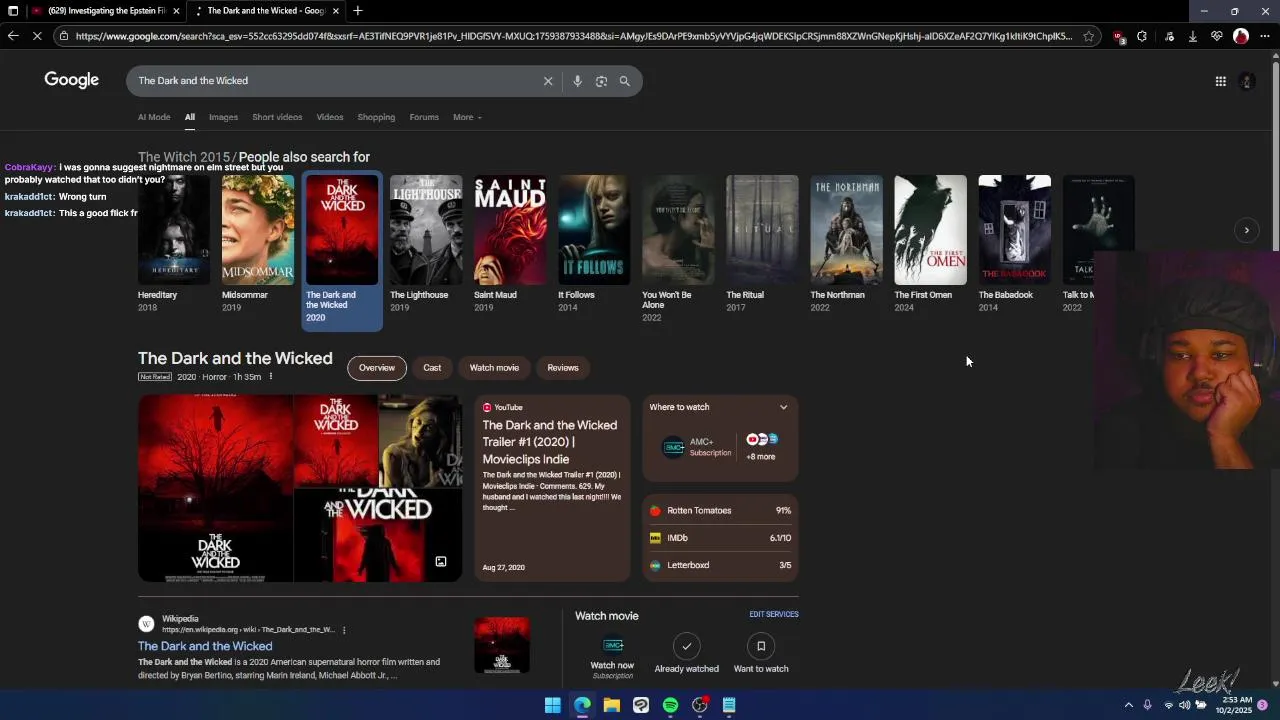Open Google Lens image search icon
Viewport: 1280px width, 720px height.
pos(601,81)
